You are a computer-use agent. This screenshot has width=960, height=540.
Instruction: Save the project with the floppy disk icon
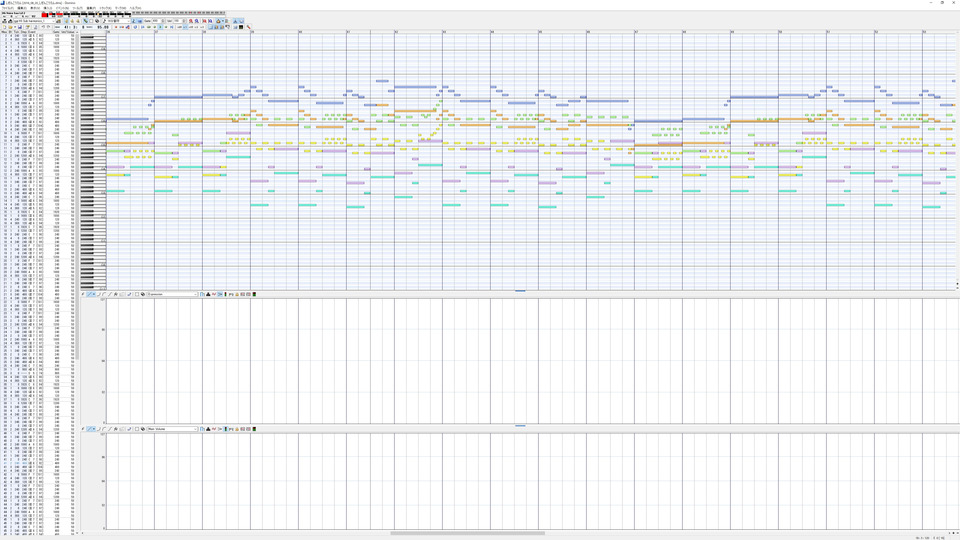coord(20,27)
